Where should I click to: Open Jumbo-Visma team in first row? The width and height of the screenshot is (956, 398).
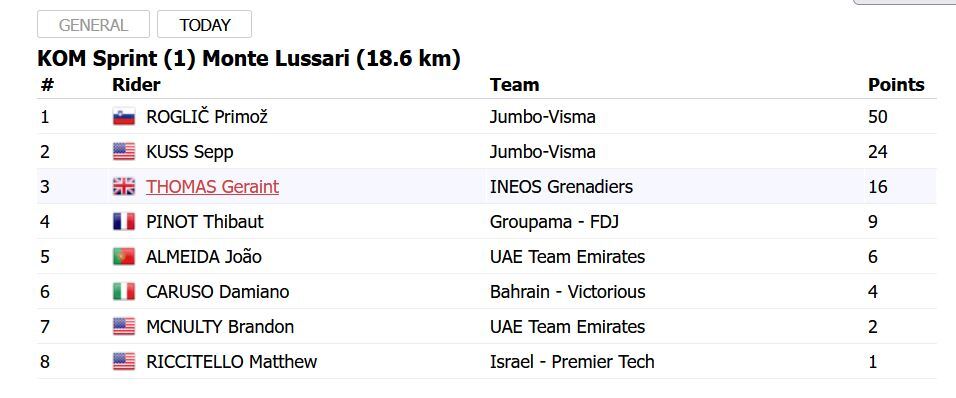pos(543,116)
